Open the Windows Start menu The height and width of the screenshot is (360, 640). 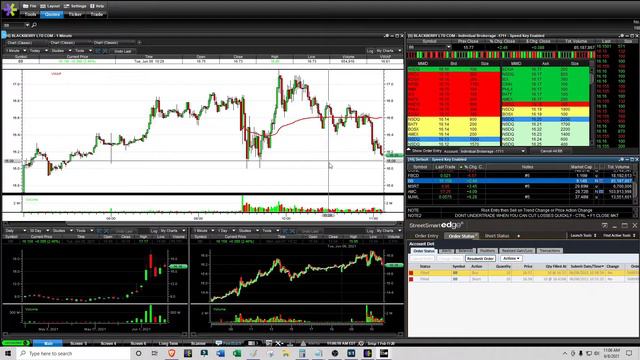[x=7, y=353]
